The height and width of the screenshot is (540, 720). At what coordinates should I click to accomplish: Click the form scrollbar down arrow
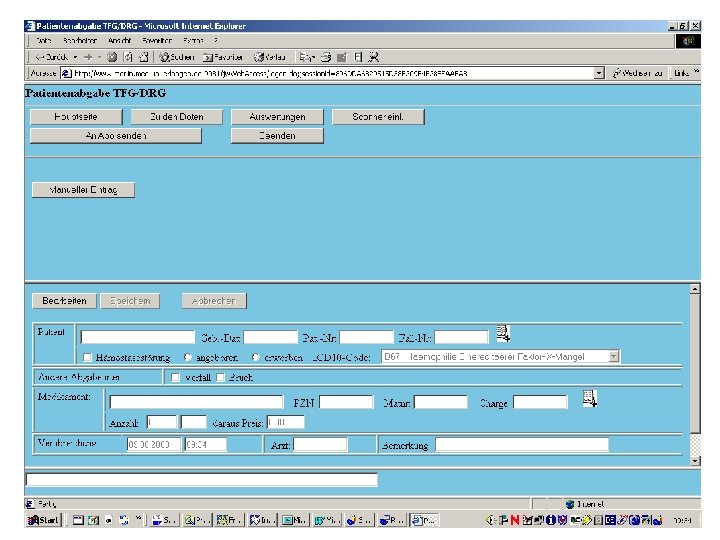tap(695, 461)
